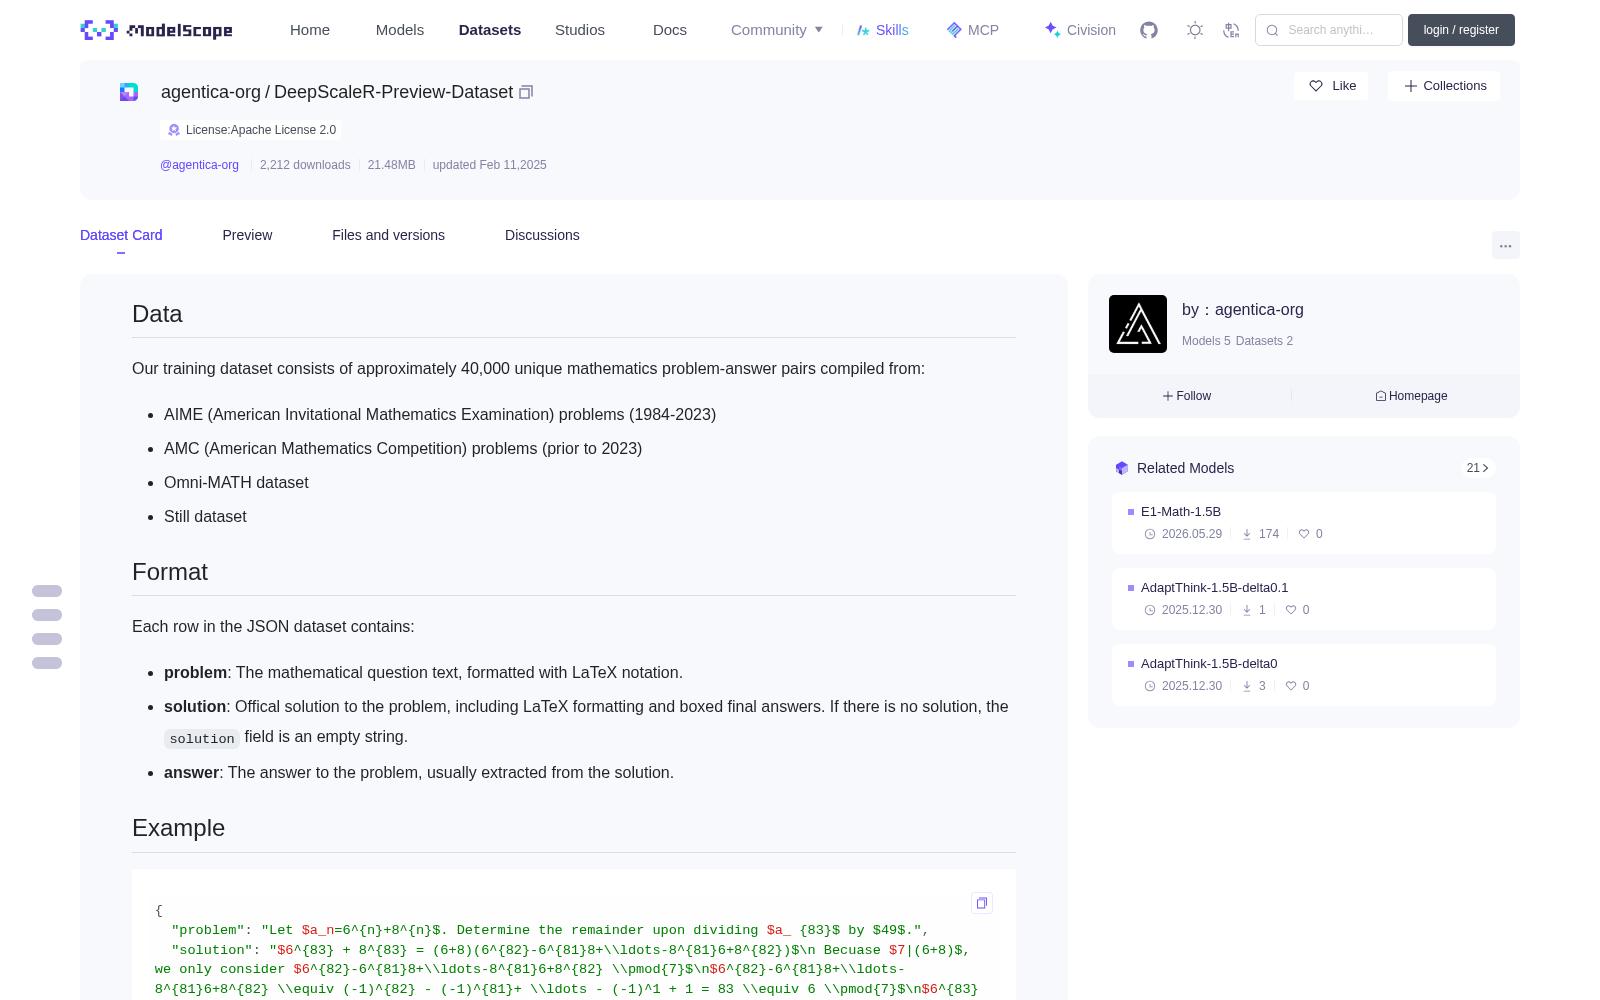Click the Related Models cube icon
This screenshot has height=1000, width=1600.
click(1122, 468)
